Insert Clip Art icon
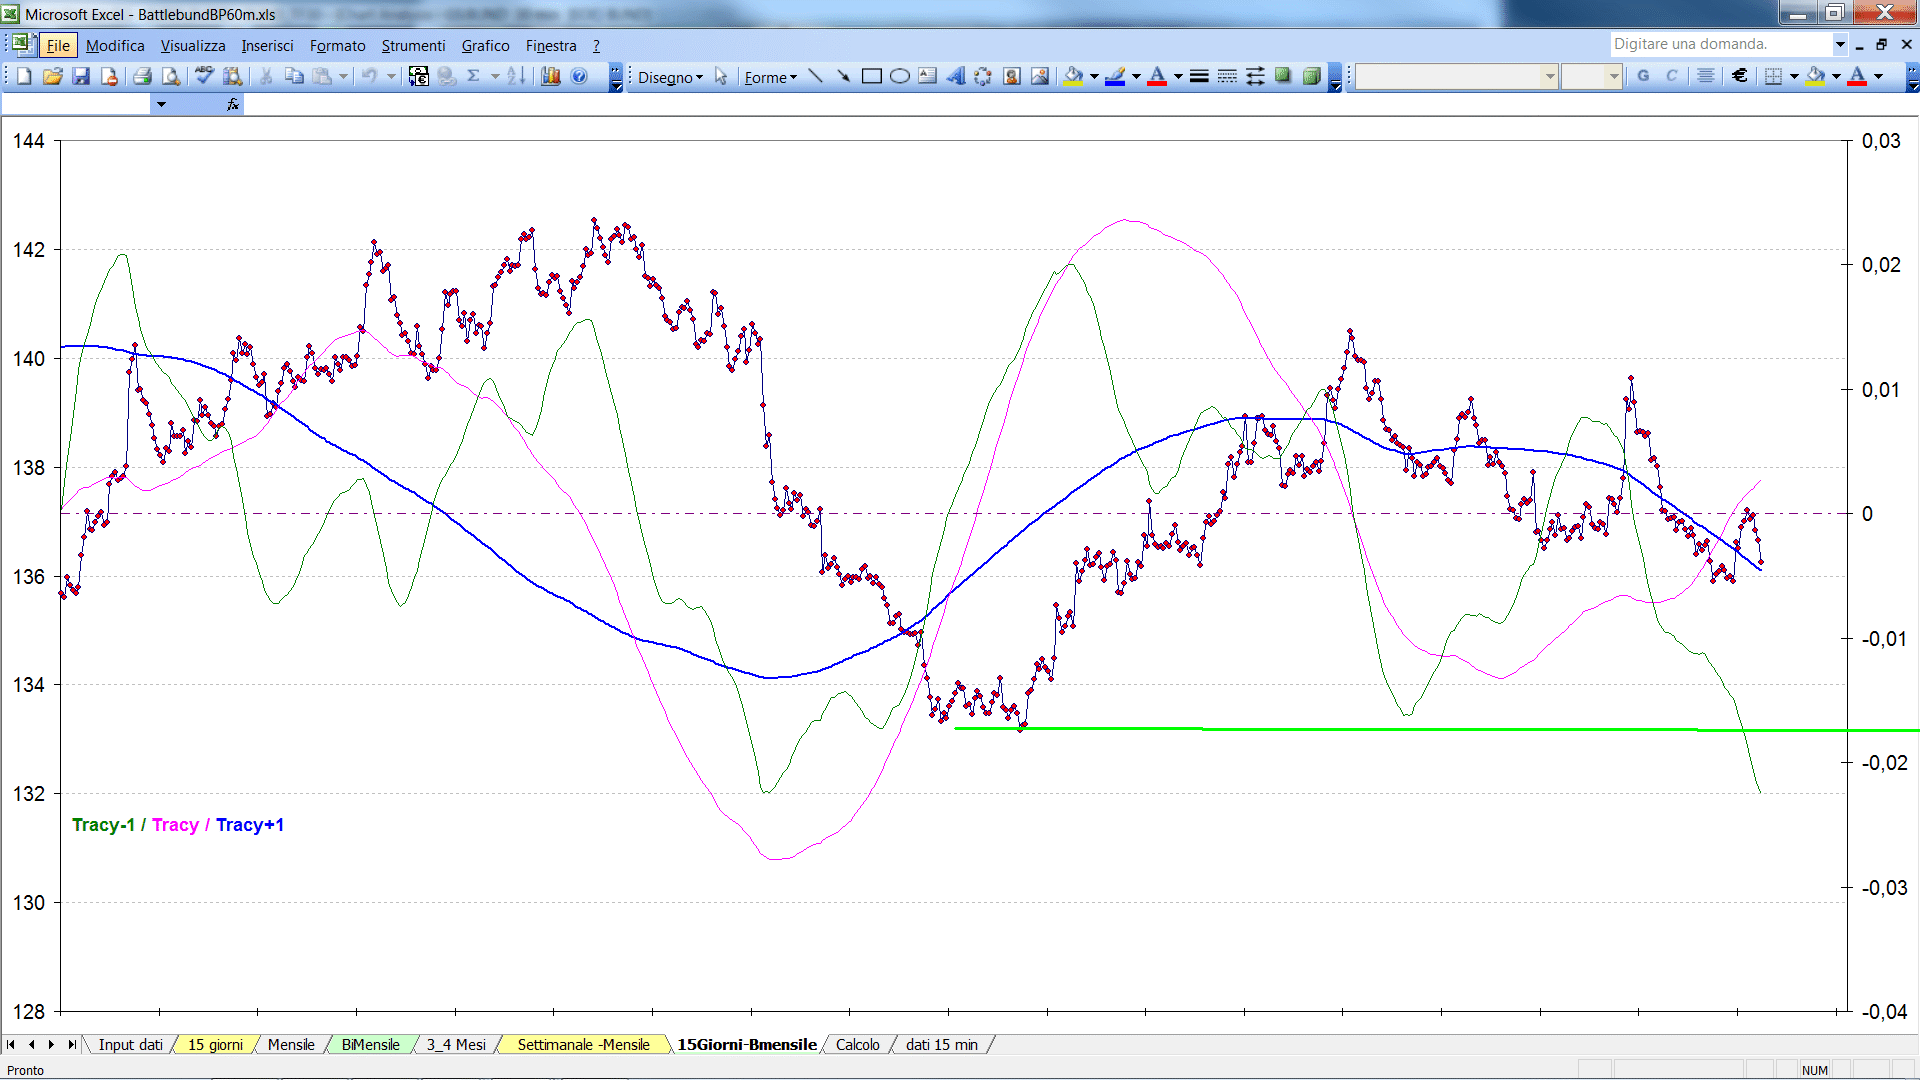 (1012, 76)
